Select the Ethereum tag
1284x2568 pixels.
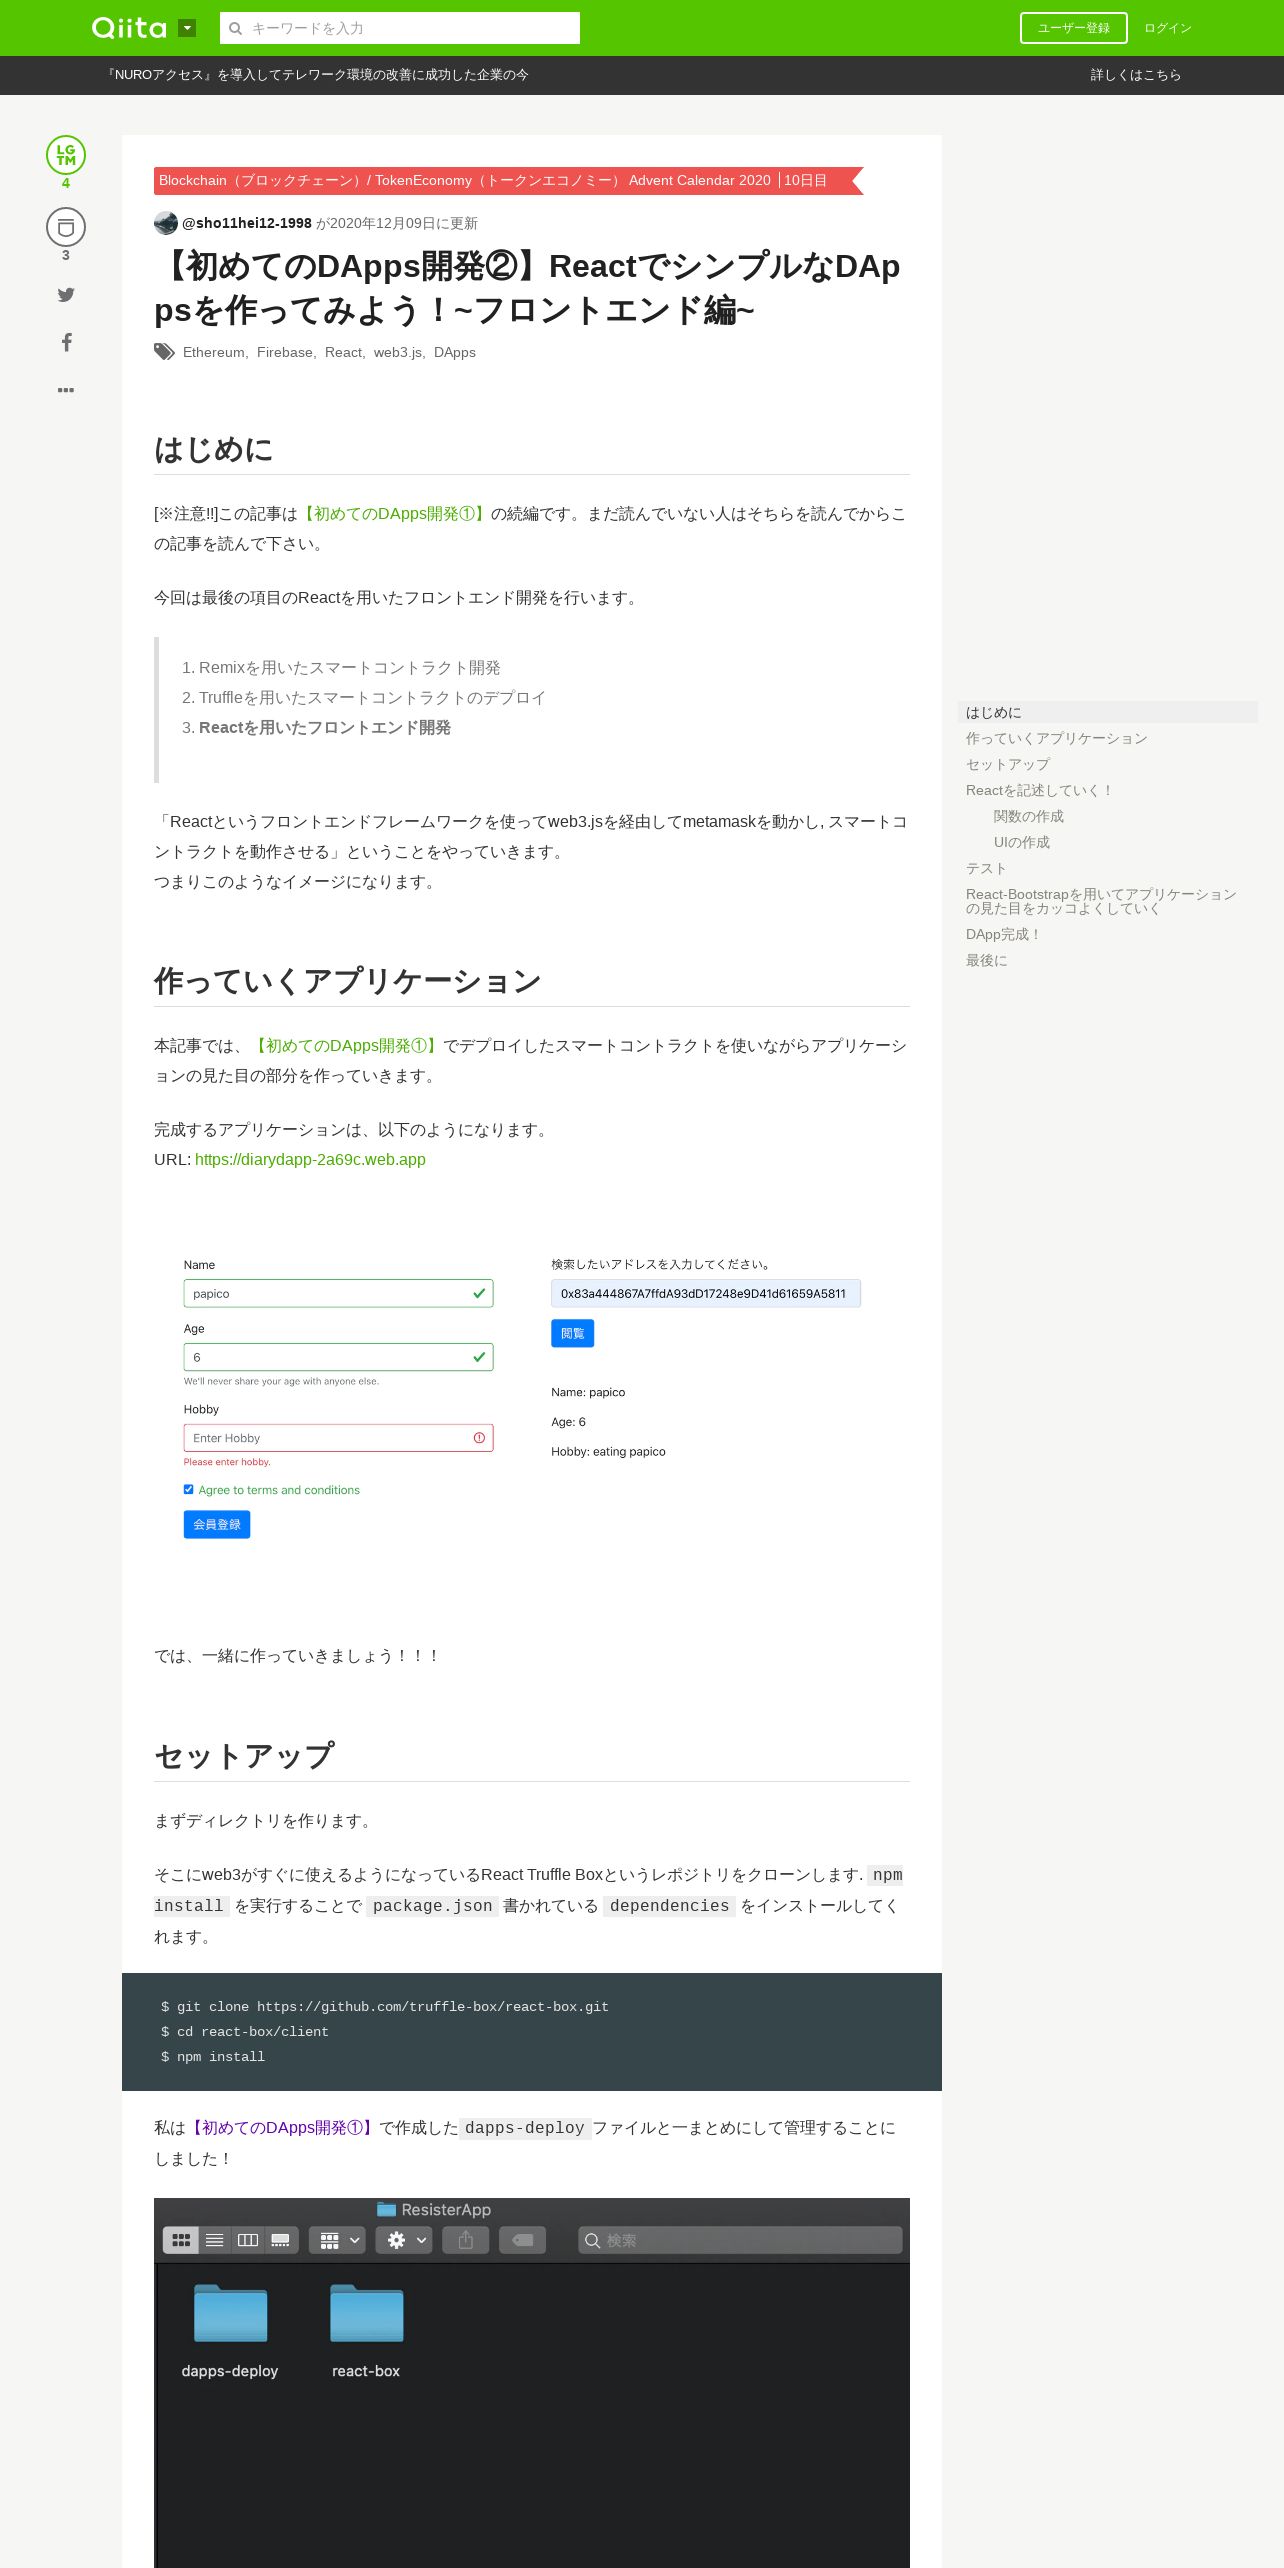pyautogui.click(x=213, y=352)
